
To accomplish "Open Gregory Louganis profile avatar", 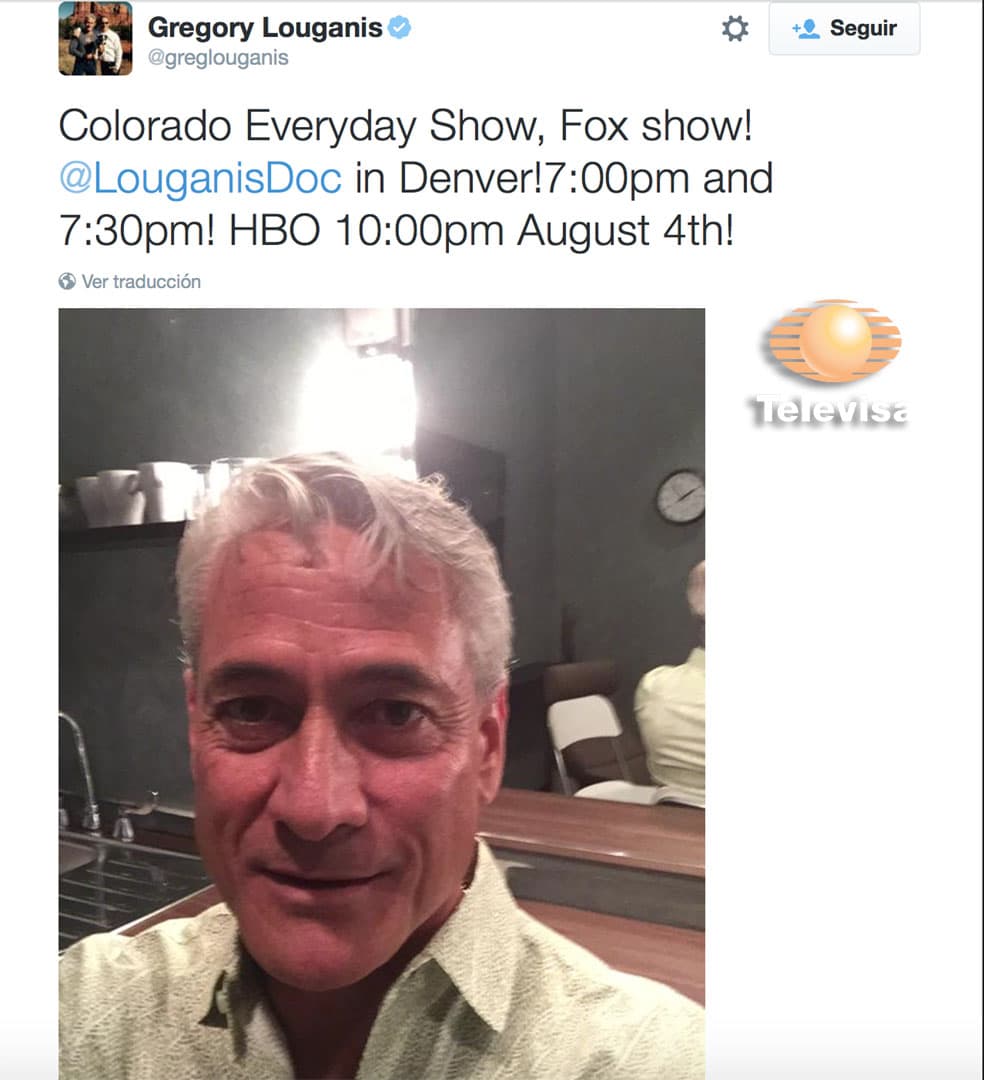I will pos(95,39).
